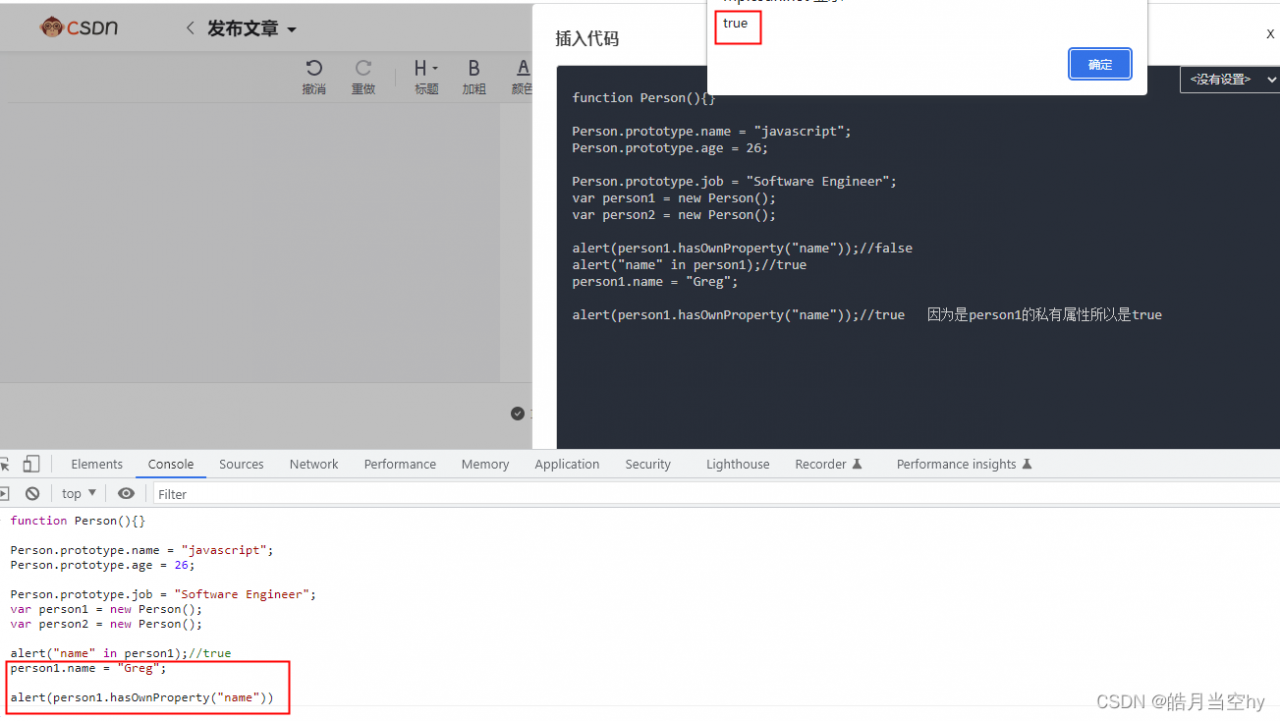Switch to the Elements tab

point(97,464)
